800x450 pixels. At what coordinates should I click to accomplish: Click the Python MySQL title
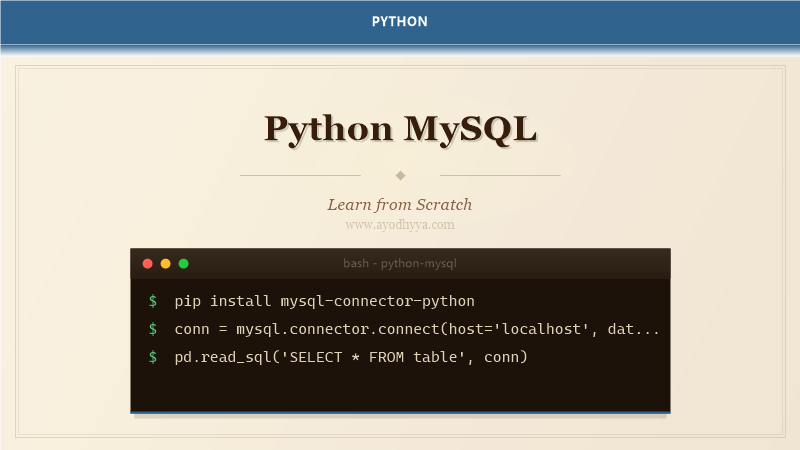click(400, 129)
